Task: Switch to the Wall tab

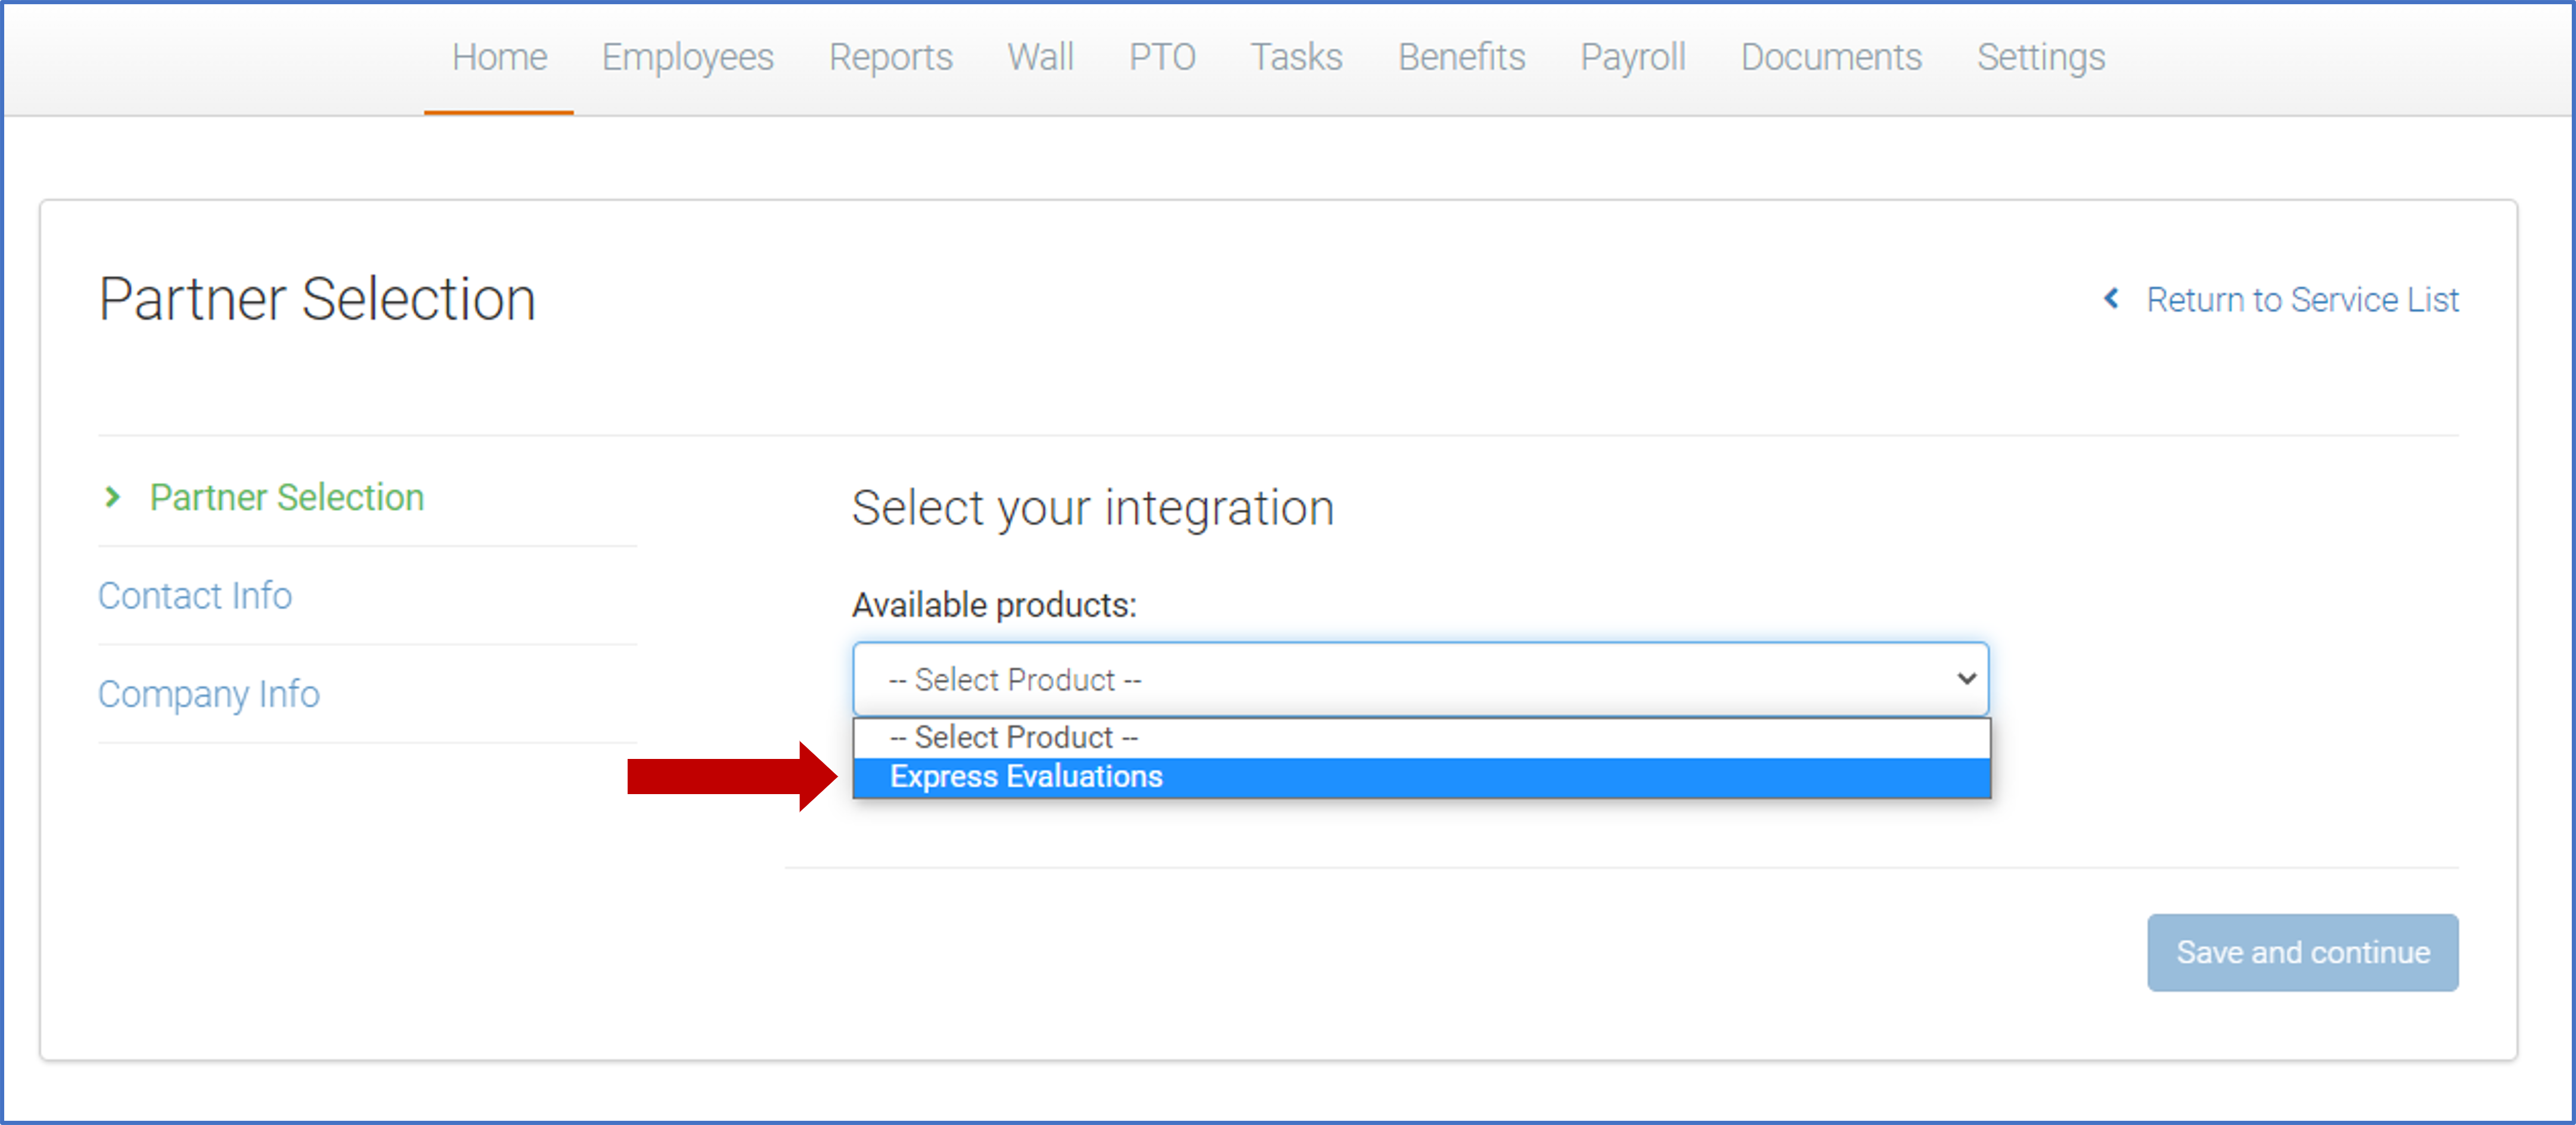Action: tap(1040, 57)
